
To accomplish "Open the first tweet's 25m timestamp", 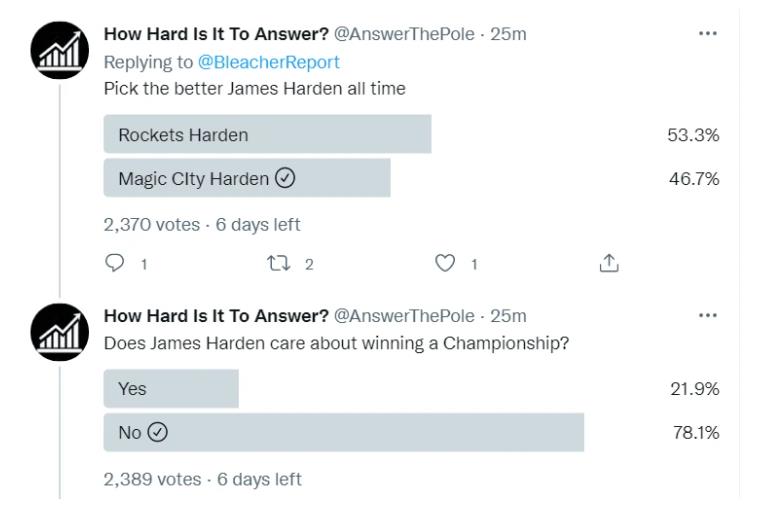I will (509, 35).
